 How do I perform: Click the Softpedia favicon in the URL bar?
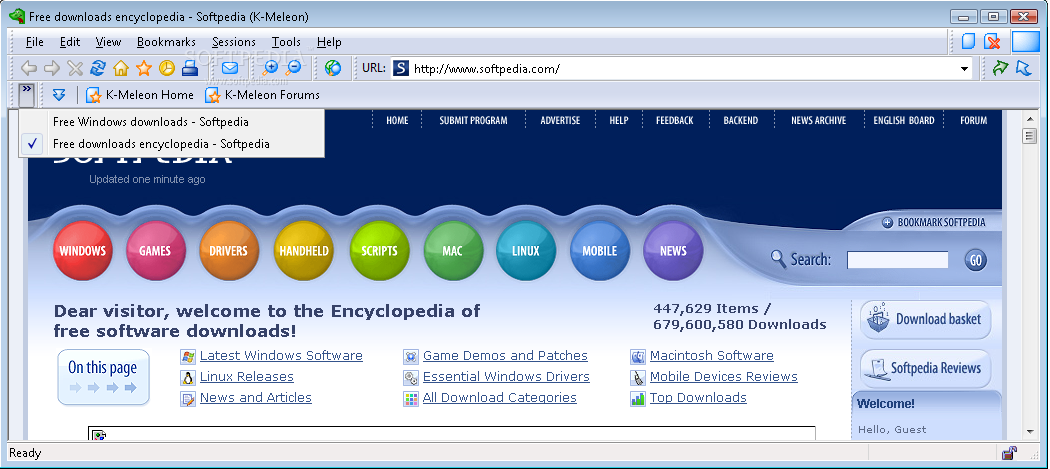click(x=400, y=68)
